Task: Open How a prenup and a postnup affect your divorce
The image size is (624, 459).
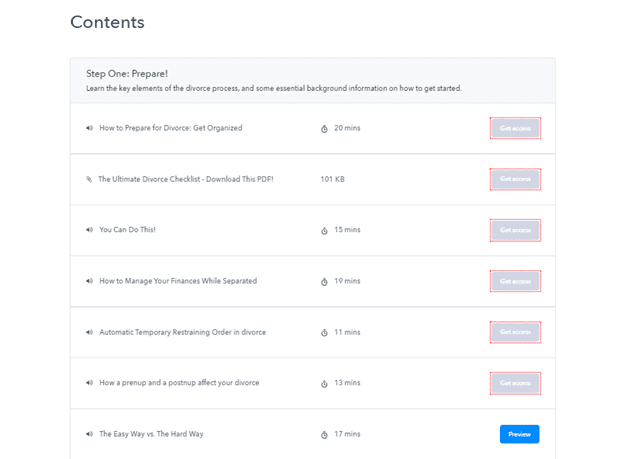Action: [x=179, y=383]
